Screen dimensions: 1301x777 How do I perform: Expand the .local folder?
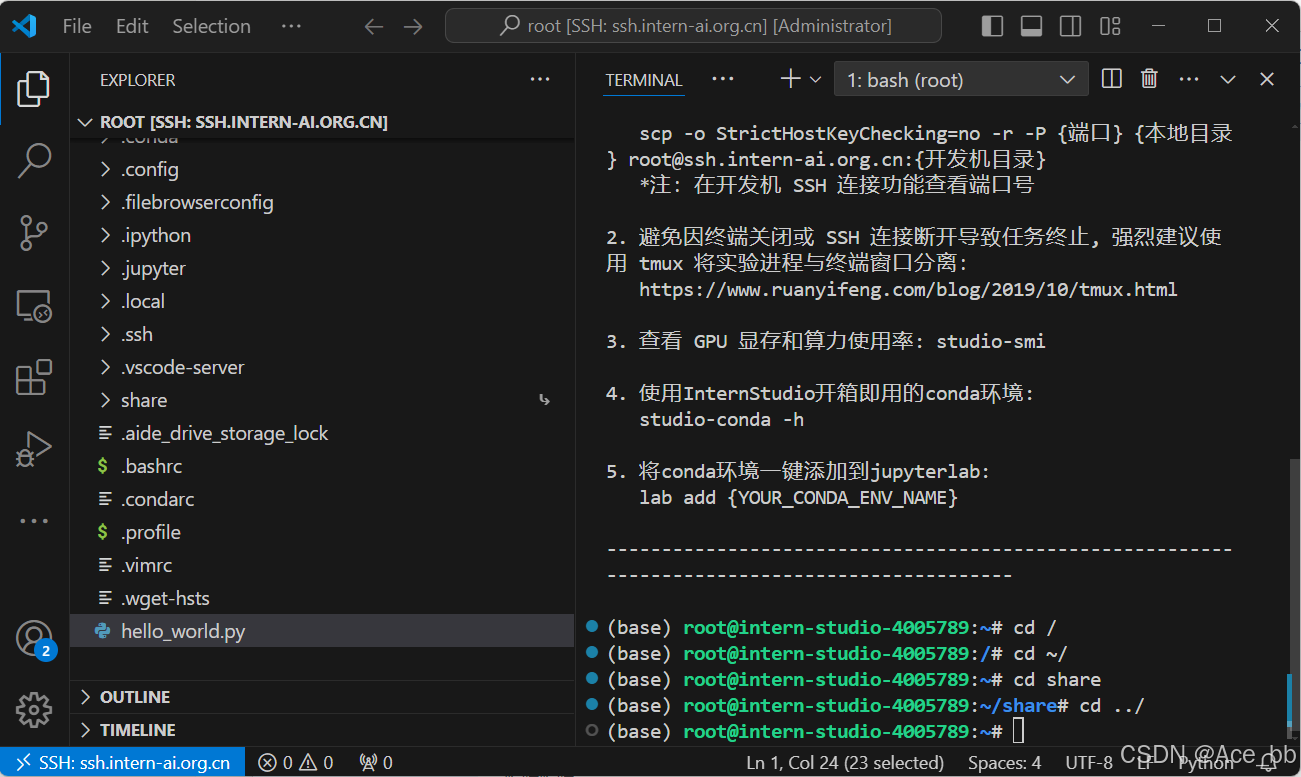tap(322, 301)
